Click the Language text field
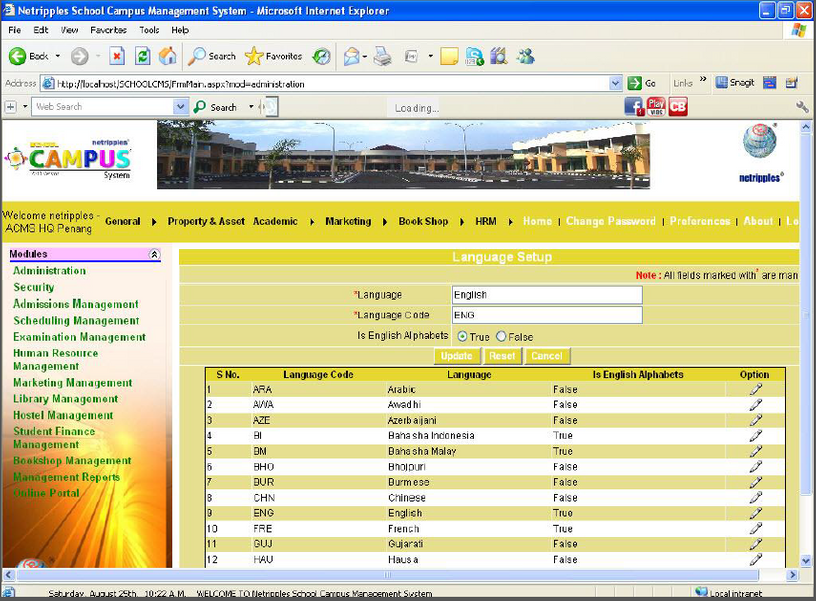This screenshot has width=816, height=601. [x=547, y=295]
